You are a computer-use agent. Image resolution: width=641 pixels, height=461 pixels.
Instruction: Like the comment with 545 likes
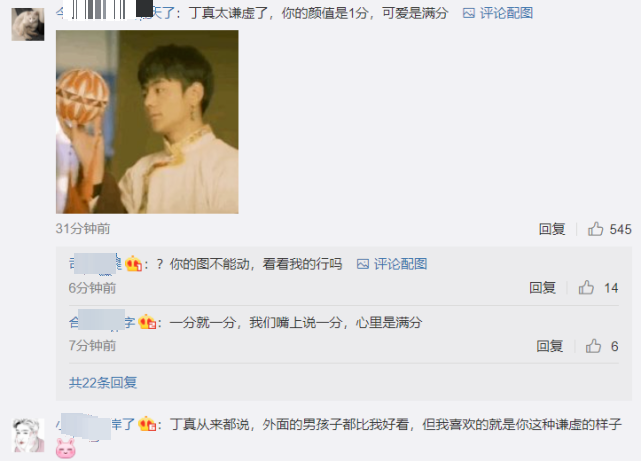point(596,229)
